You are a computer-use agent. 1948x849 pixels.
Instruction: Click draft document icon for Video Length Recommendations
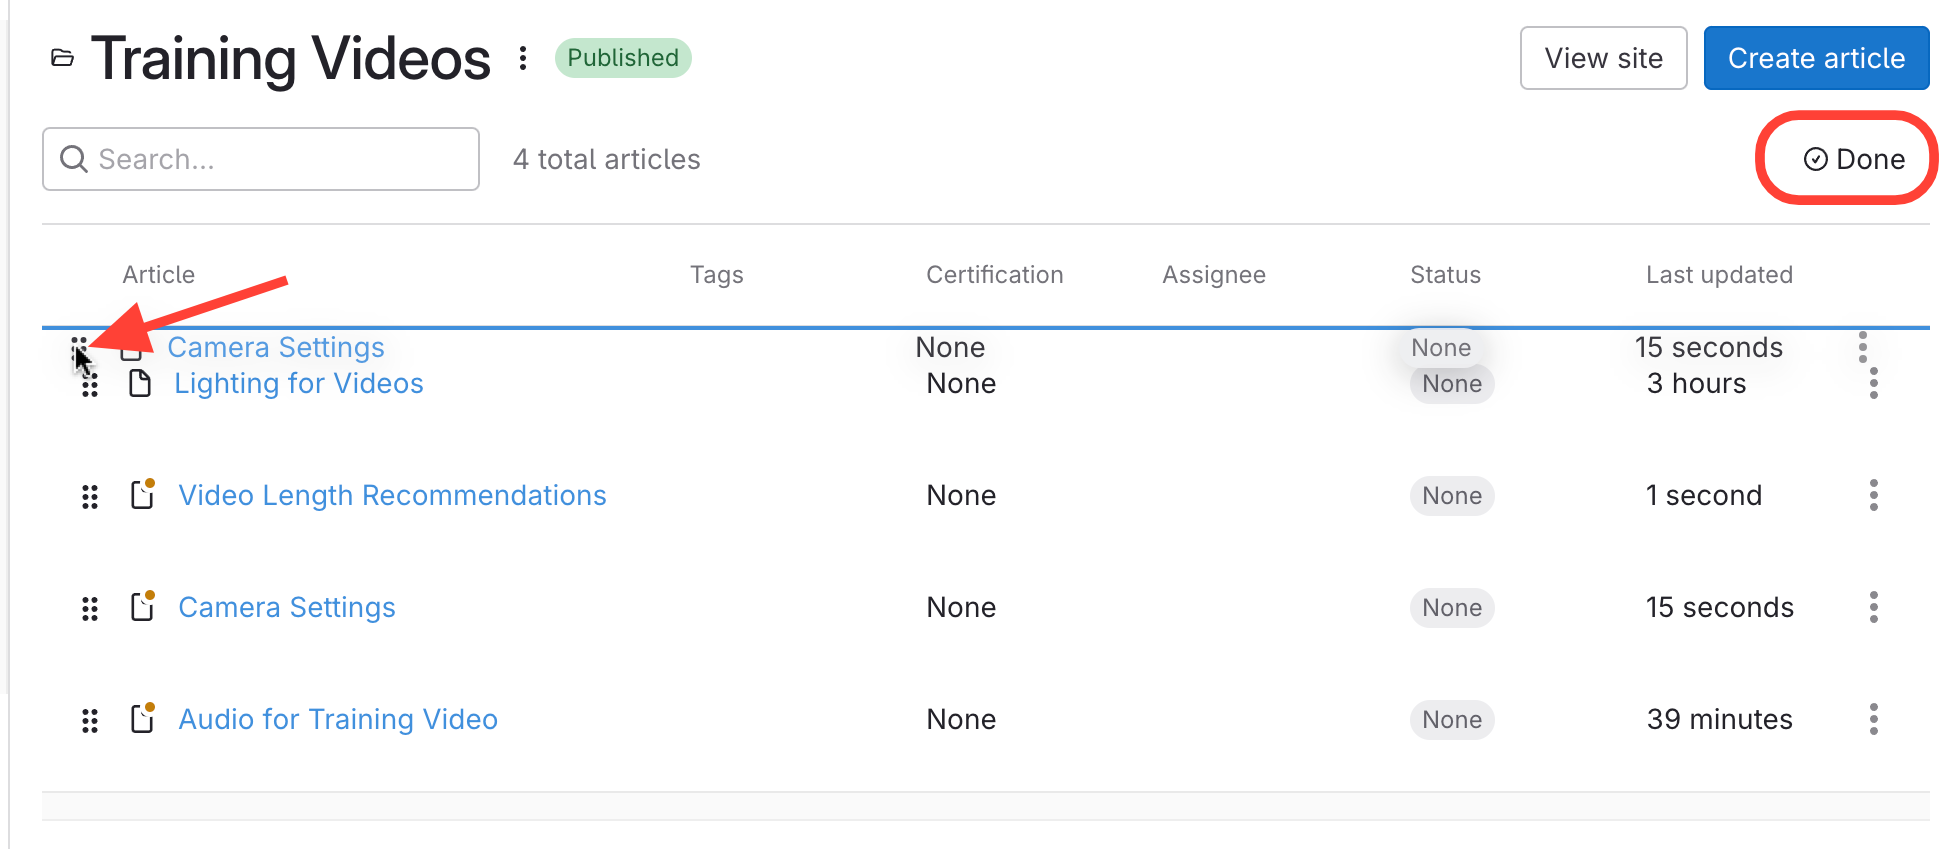point(143,495)
